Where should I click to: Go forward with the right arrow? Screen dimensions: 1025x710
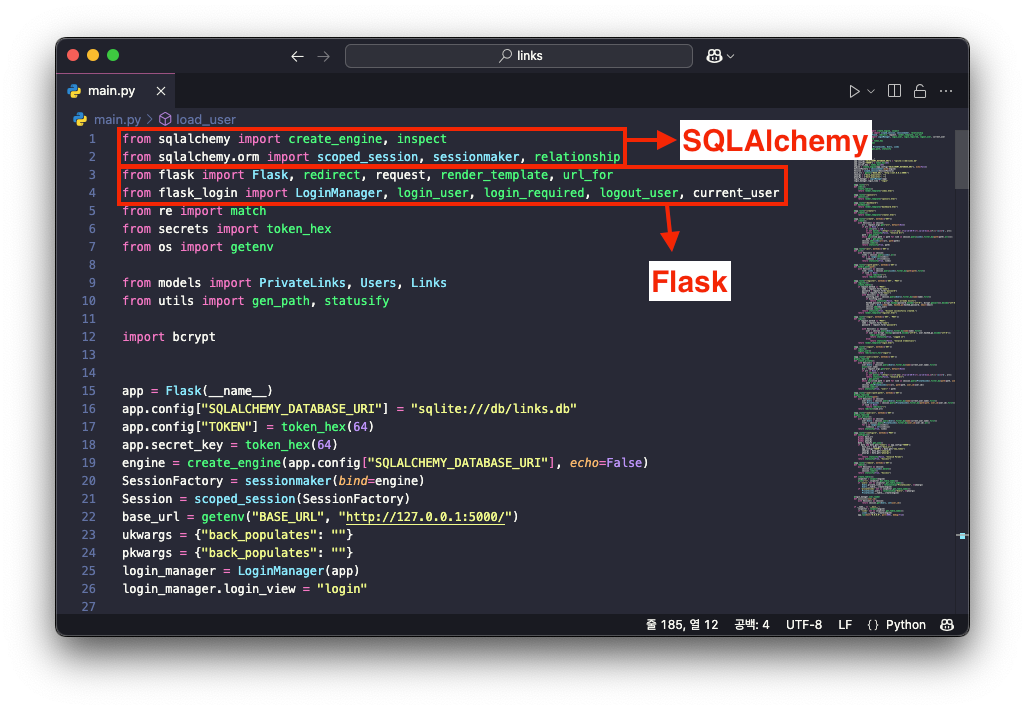(324, 56)
